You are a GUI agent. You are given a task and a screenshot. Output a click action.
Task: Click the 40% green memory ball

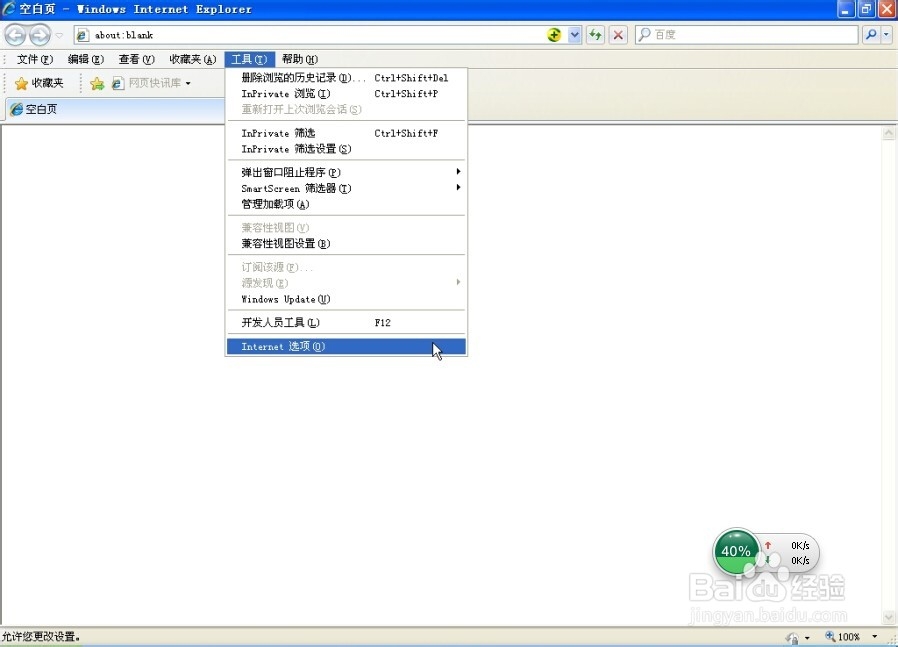click(736, 551)
